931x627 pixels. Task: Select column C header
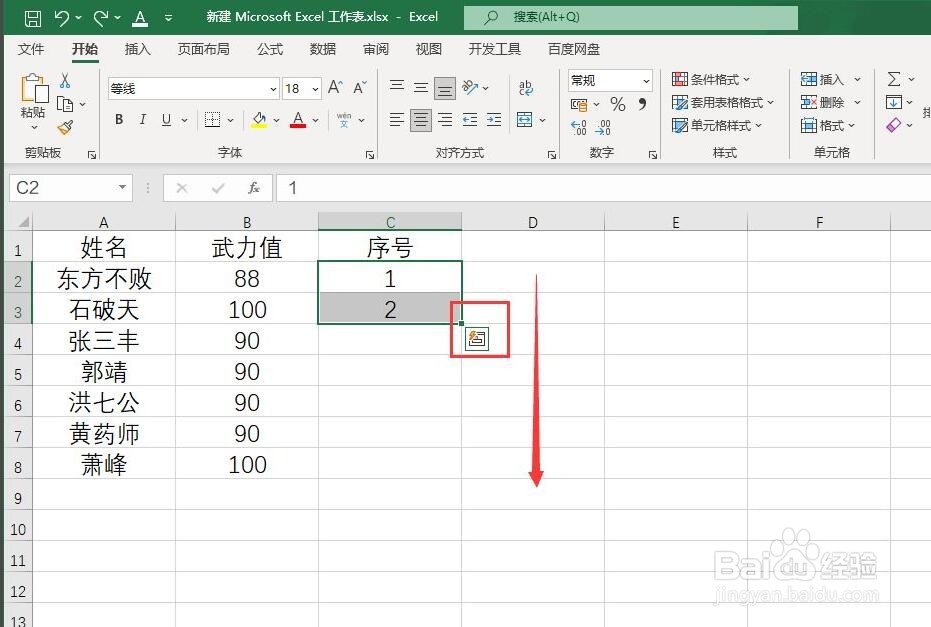(x=390, y=222)
